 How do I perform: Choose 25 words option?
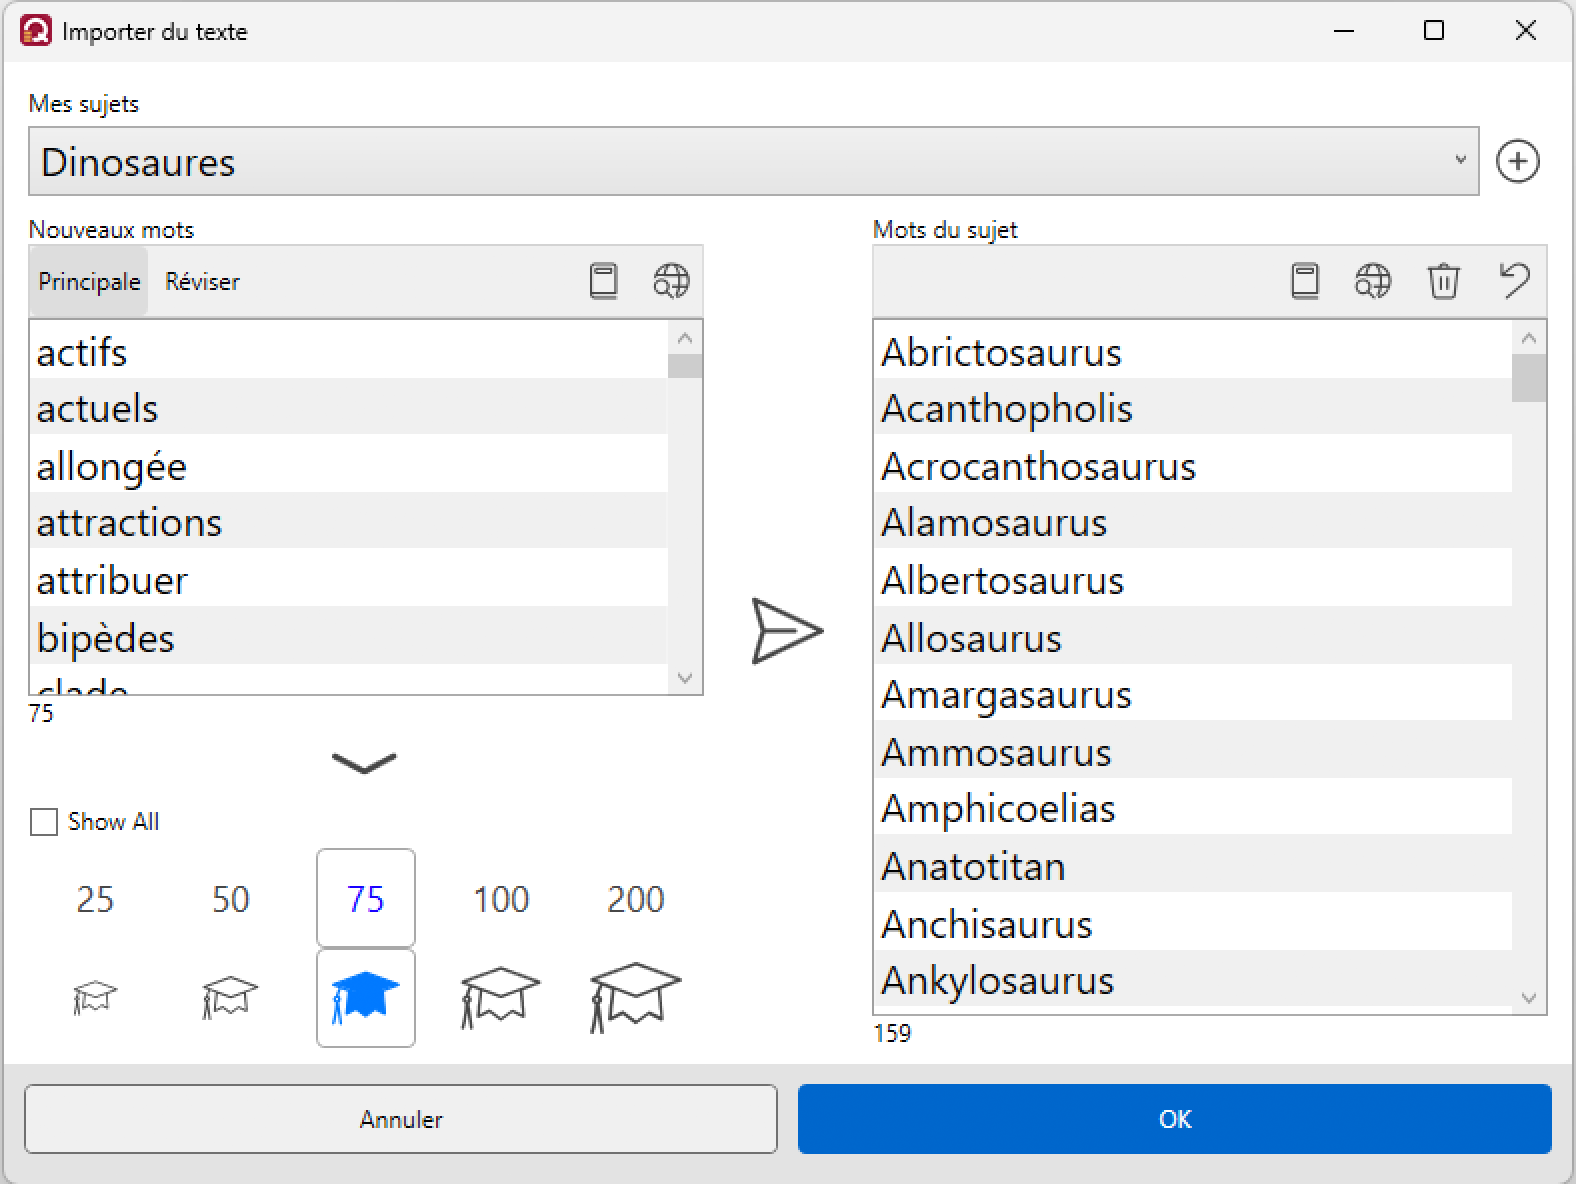click(95, 899)
